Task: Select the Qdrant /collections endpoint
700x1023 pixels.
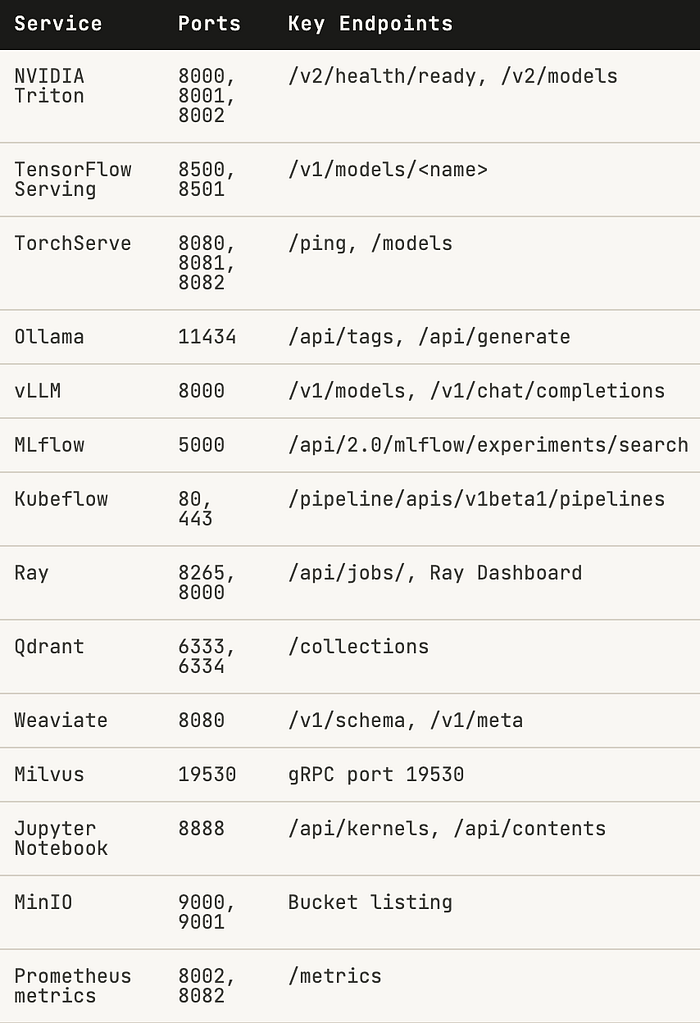Action: [358, 647]
